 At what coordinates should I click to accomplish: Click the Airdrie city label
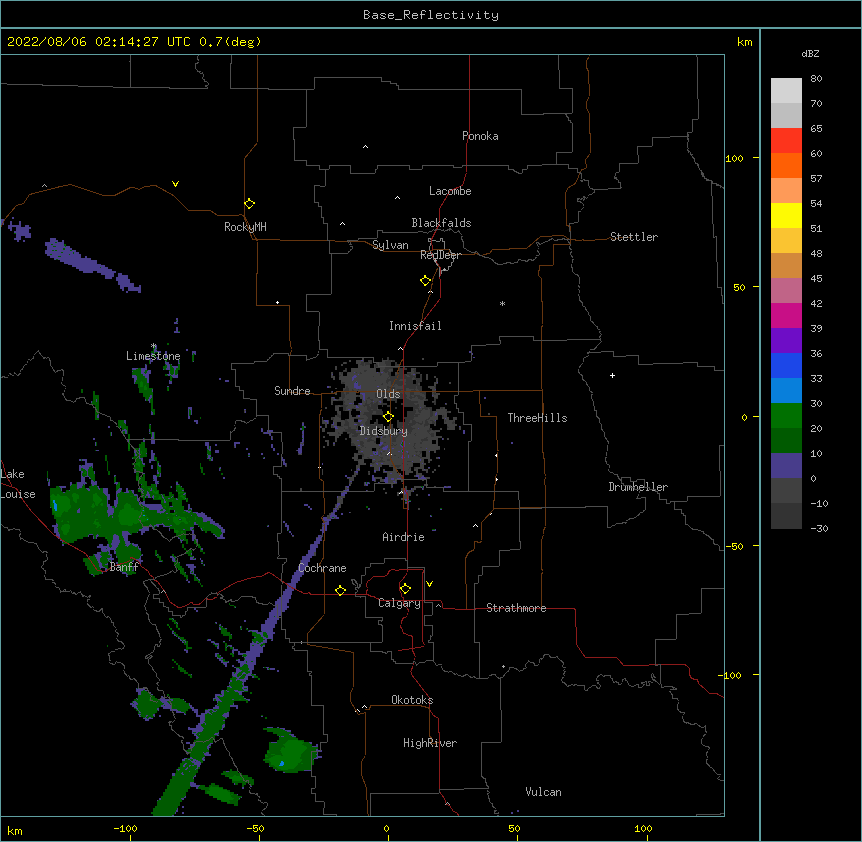(x=404, y=537)
